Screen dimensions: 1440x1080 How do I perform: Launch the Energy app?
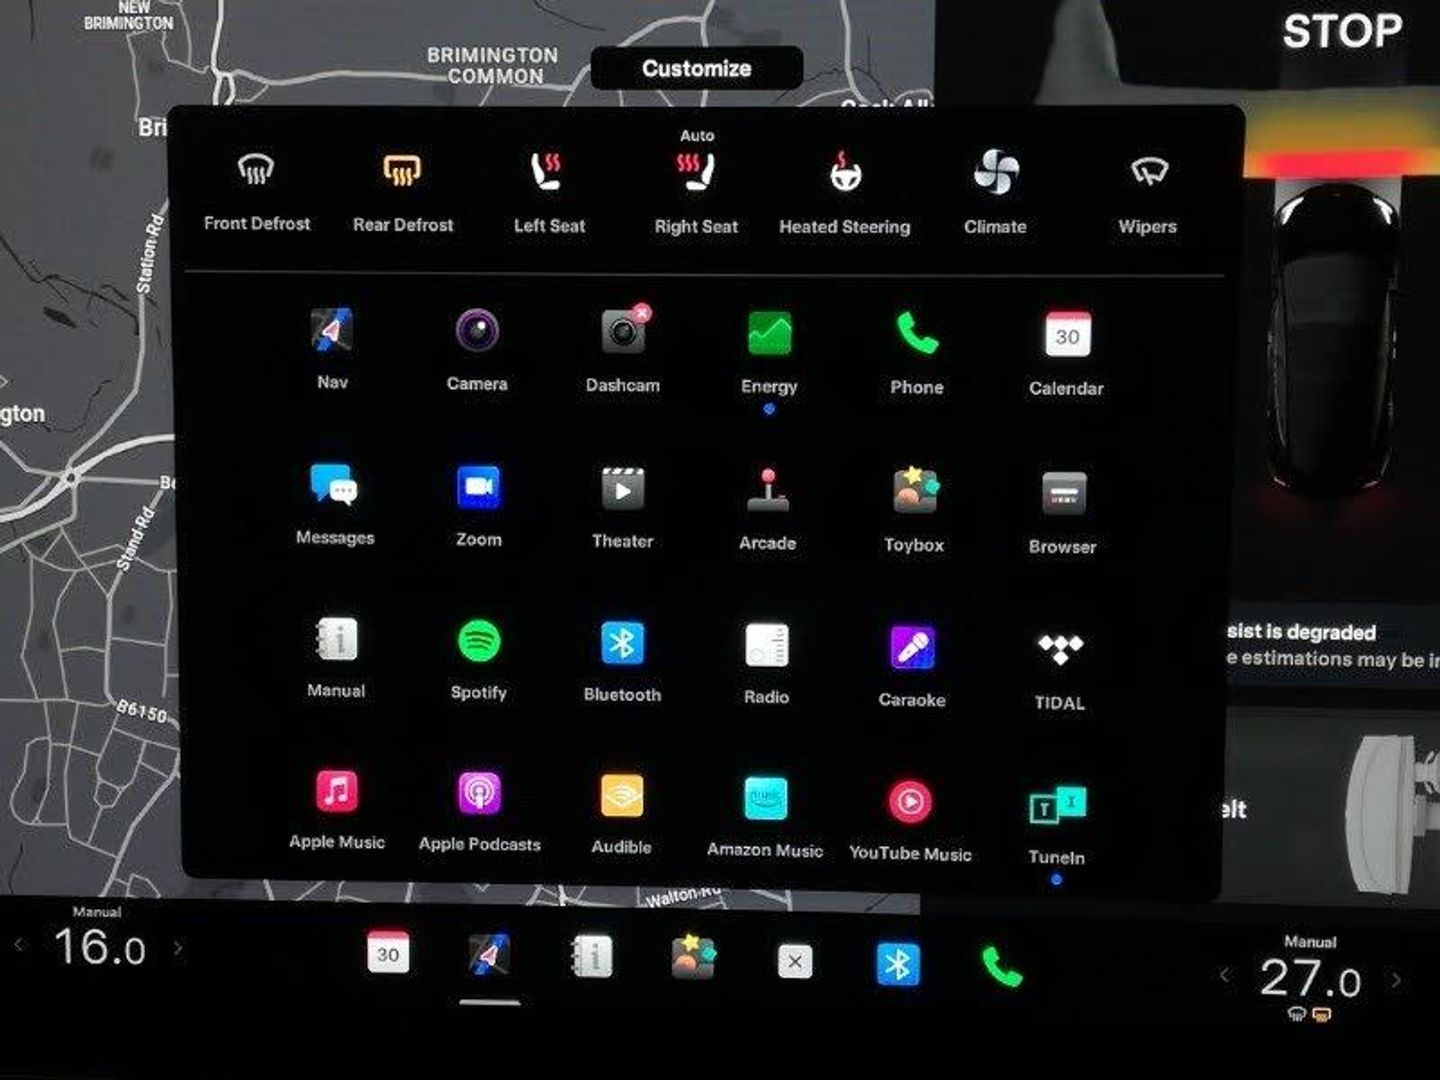click(769, 335)
